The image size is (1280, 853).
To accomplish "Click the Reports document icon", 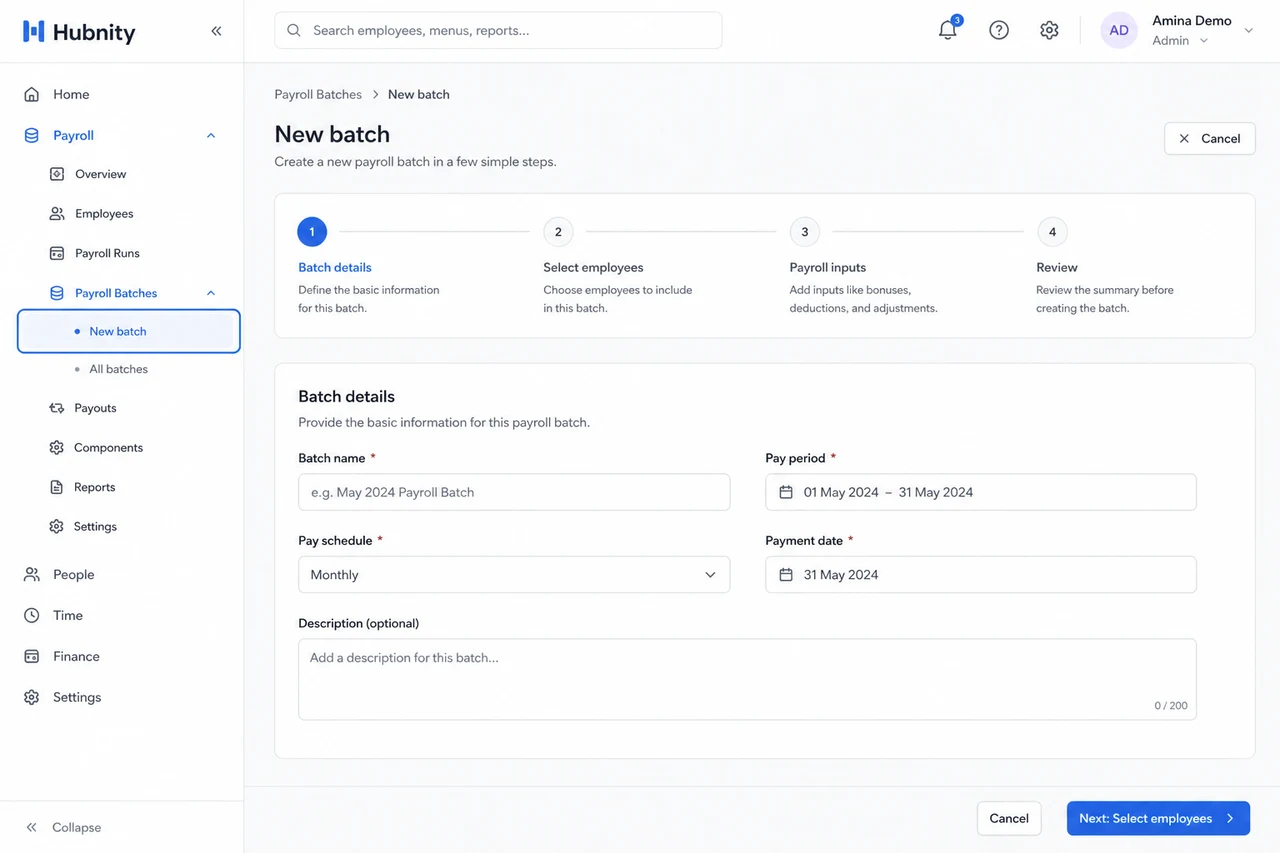I will (x=57, y=487).
